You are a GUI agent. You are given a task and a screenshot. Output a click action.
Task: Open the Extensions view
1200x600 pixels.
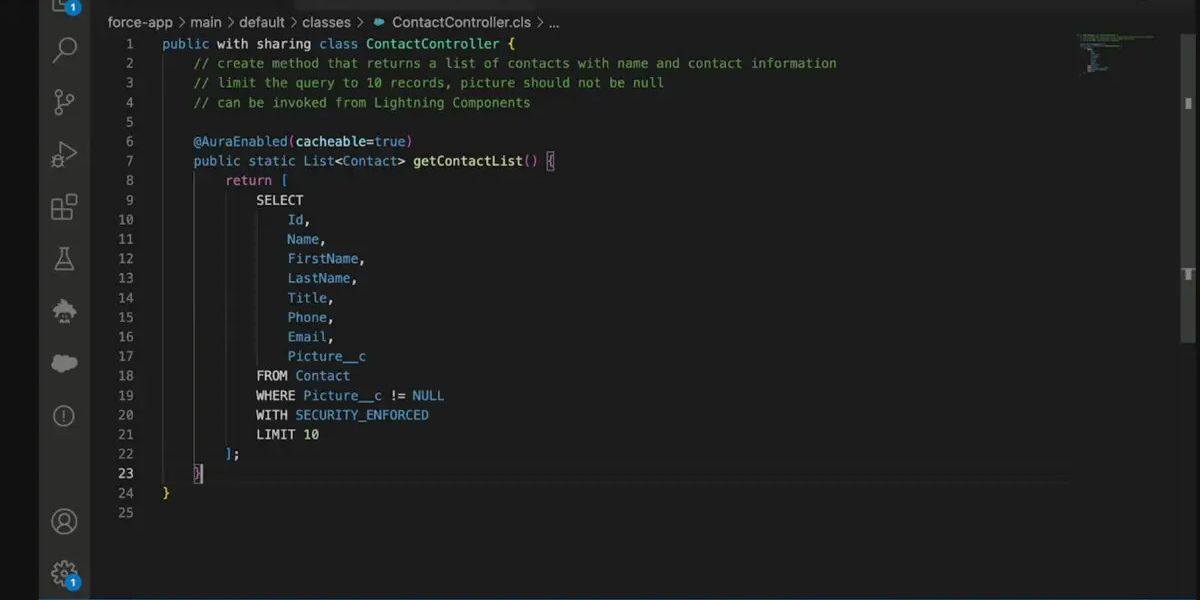(x=64, y=207)
